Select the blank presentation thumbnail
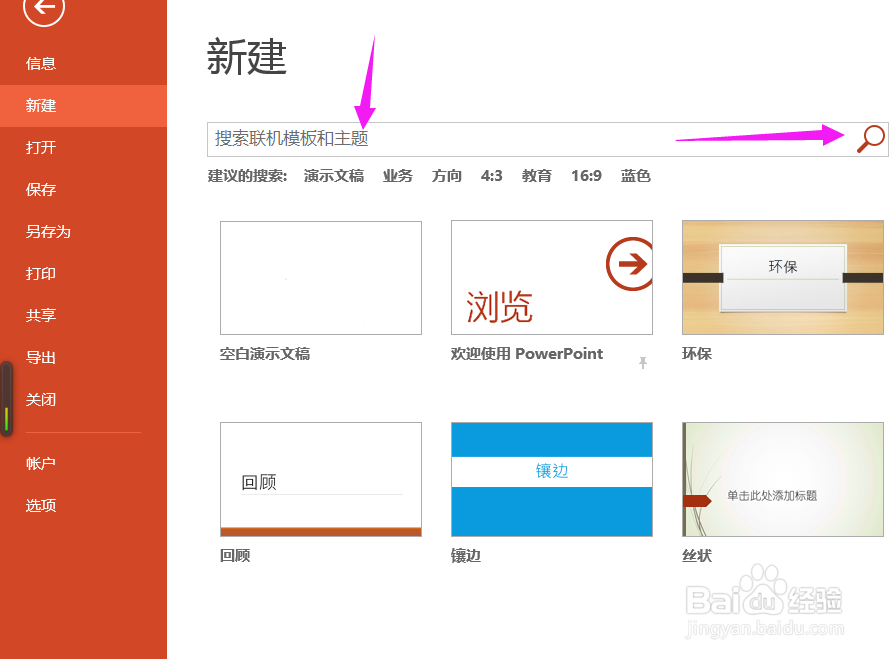Screen dimensions: 894x659 321,278
